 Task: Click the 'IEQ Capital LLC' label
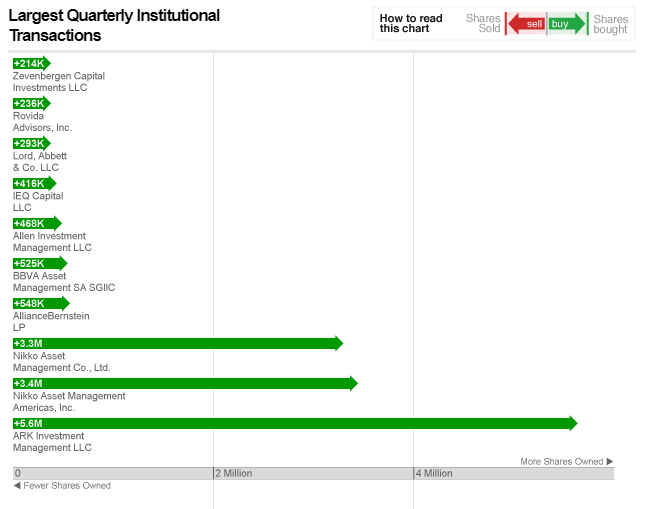[38, 202]
